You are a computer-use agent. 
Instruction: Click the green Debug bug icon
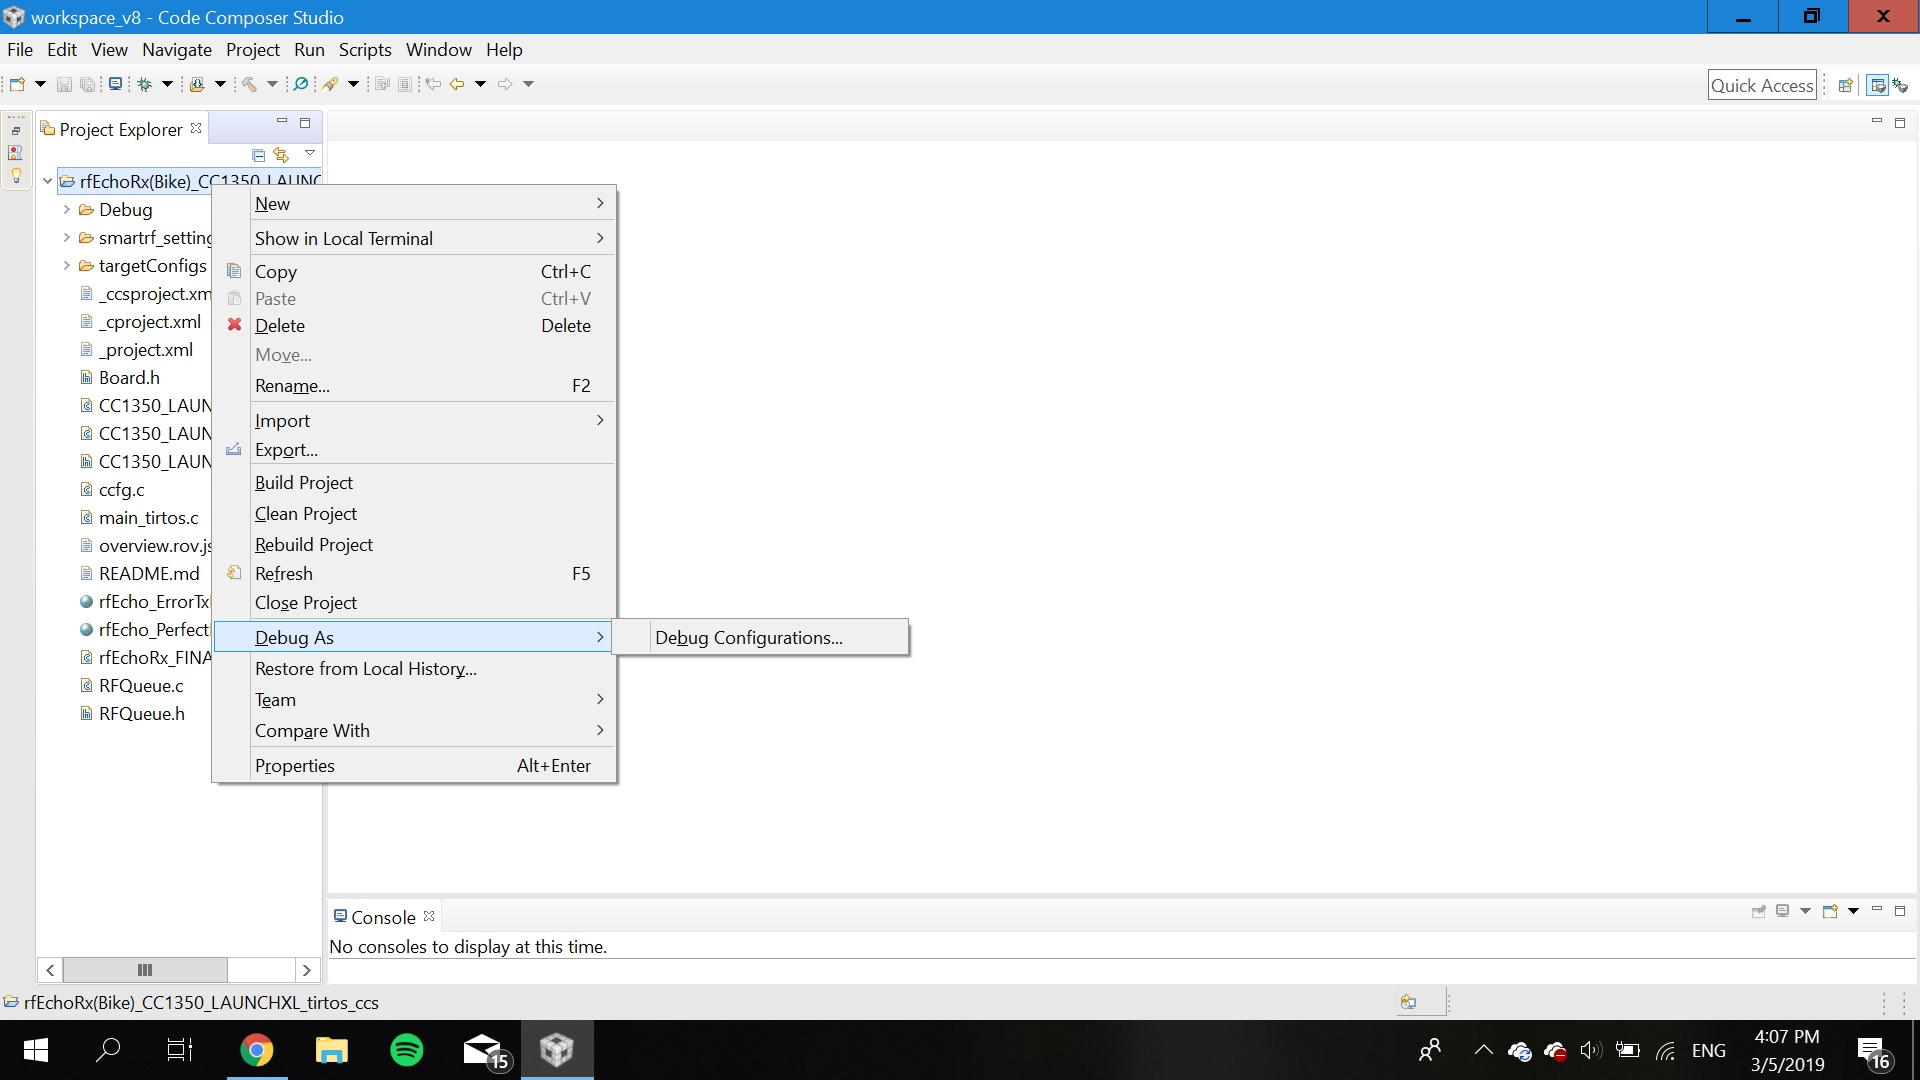click(144, 84)
